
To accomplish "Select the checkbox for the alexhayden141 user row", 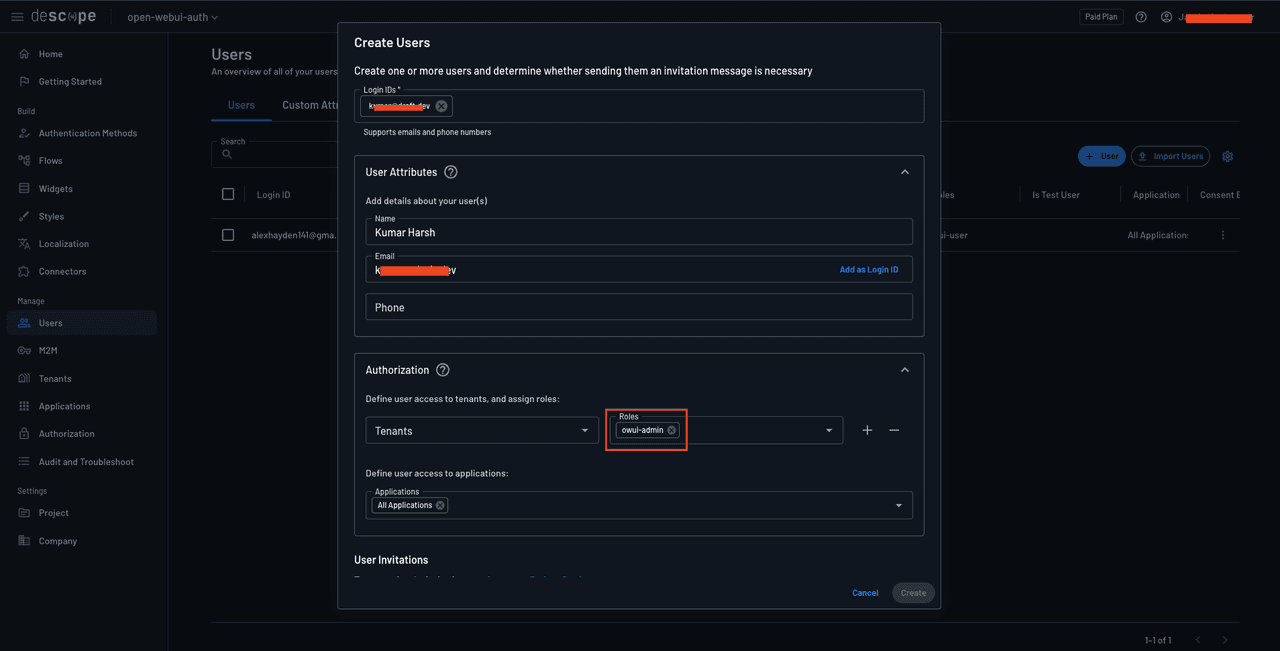I will click(x=228, y=234).
